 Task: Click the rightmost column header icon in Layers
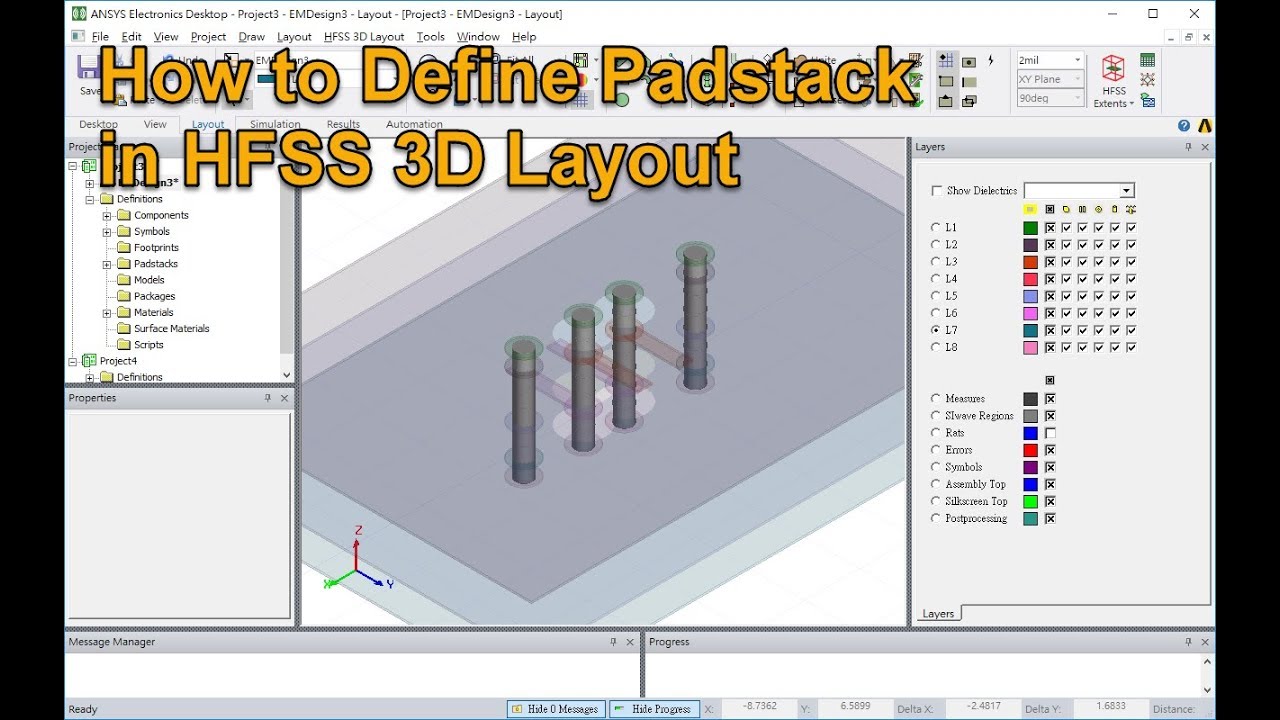[1131, 209]
